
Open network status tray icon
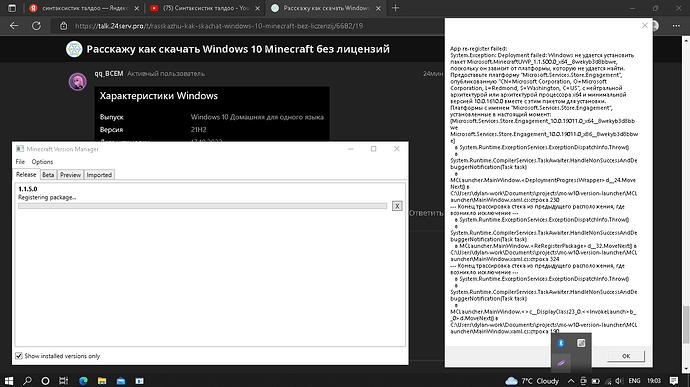(608, 381)
